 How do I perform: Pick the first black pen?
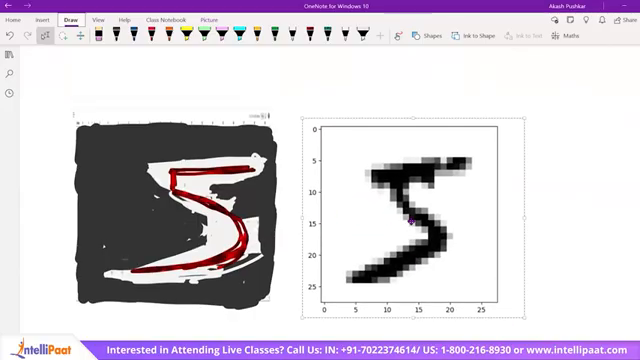point(116,34)
